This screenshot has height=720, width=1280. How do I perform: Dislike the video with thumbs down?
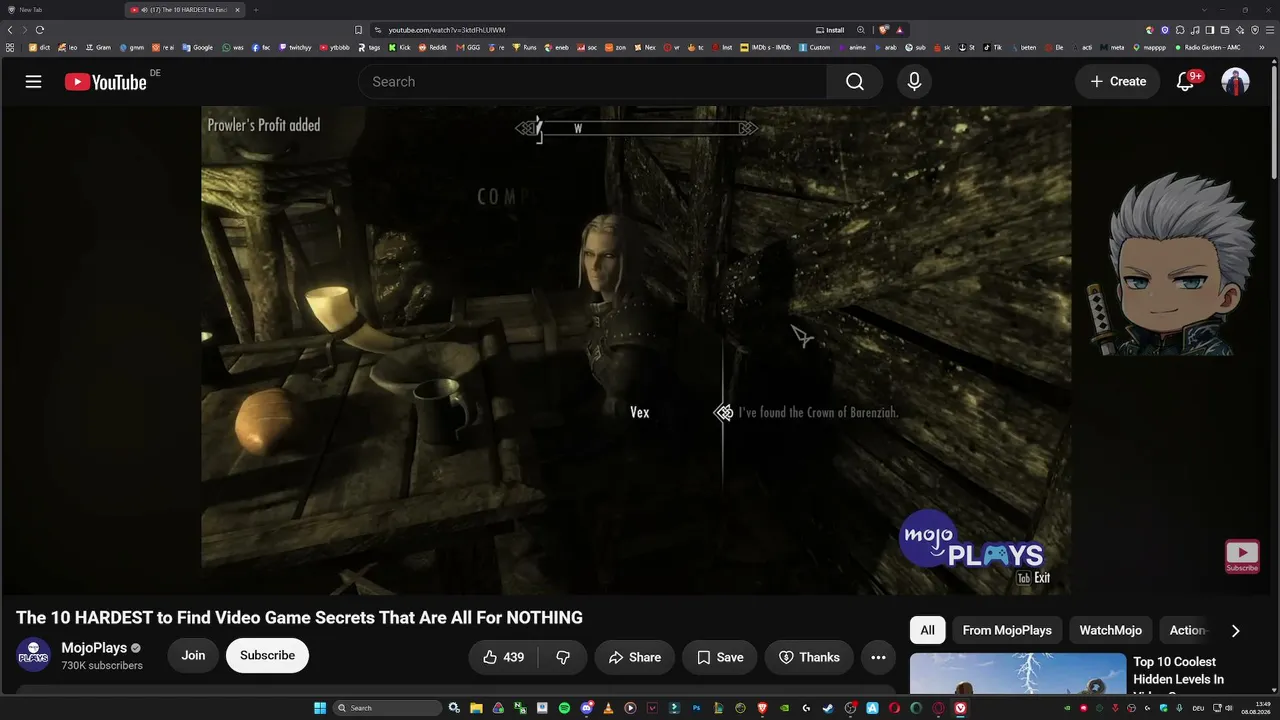click(x=562, y=657)
